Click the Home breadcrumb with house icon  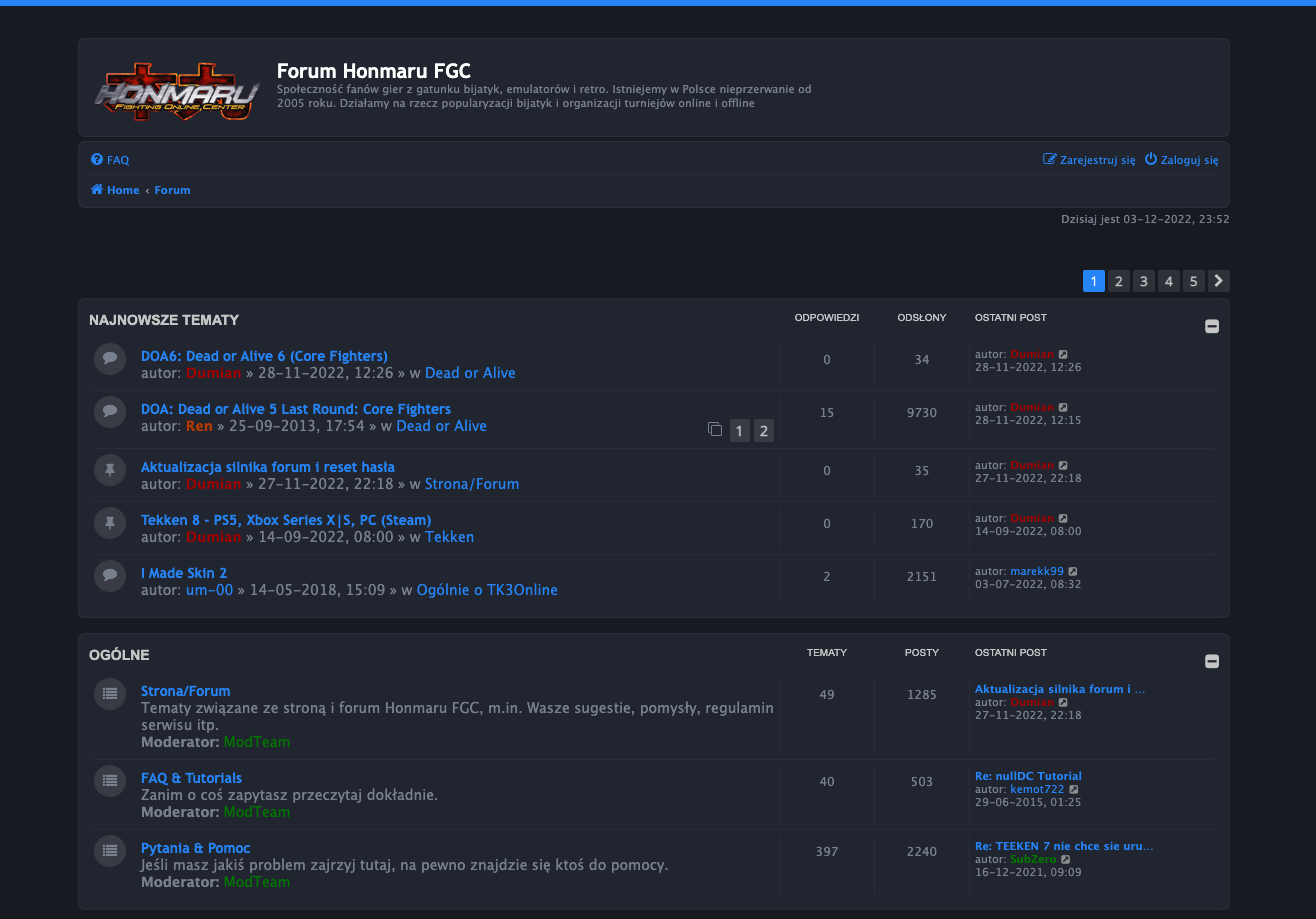pyautogui.click(x=115, y=190)
